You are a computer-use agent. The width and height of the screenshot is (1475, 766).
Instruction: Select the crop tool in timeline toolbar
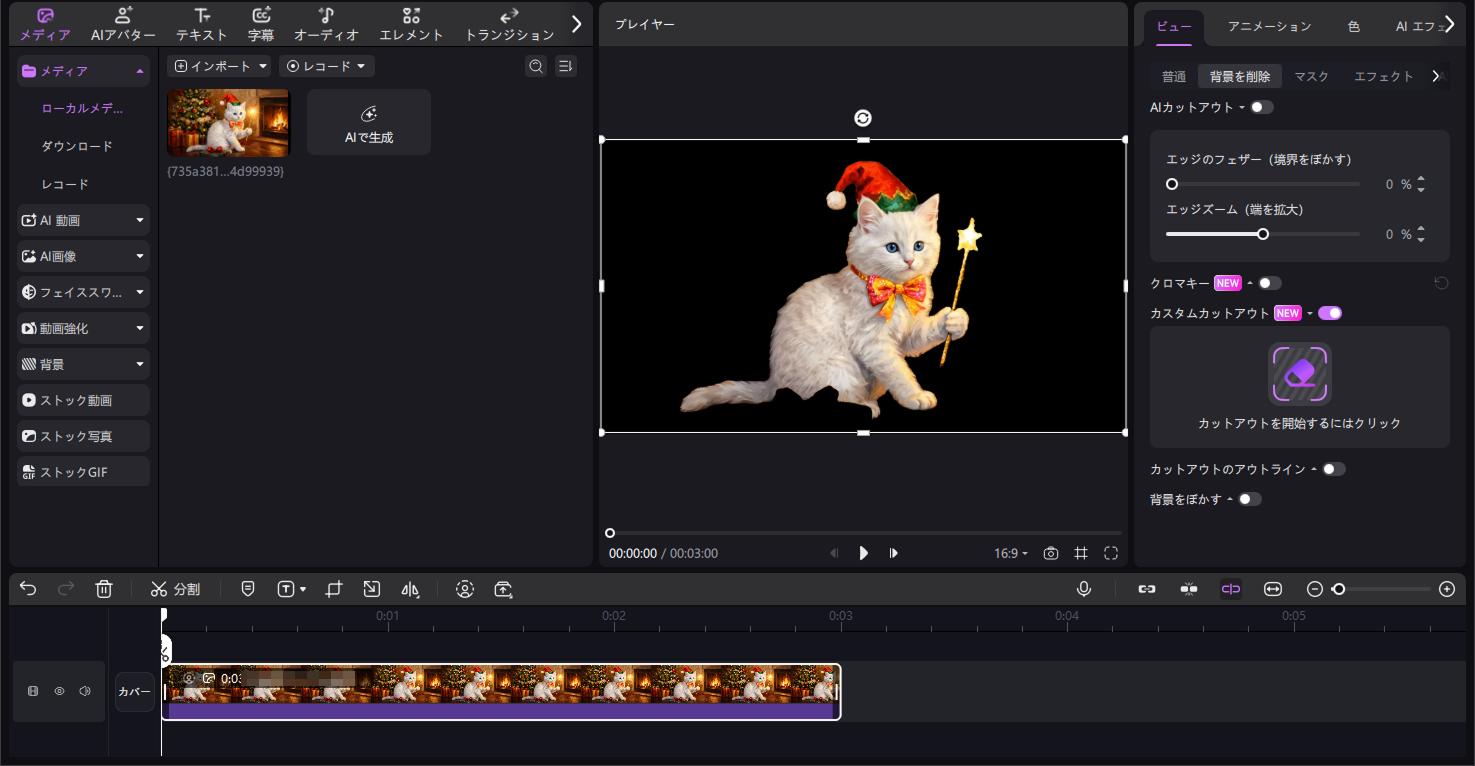(334, 589)
